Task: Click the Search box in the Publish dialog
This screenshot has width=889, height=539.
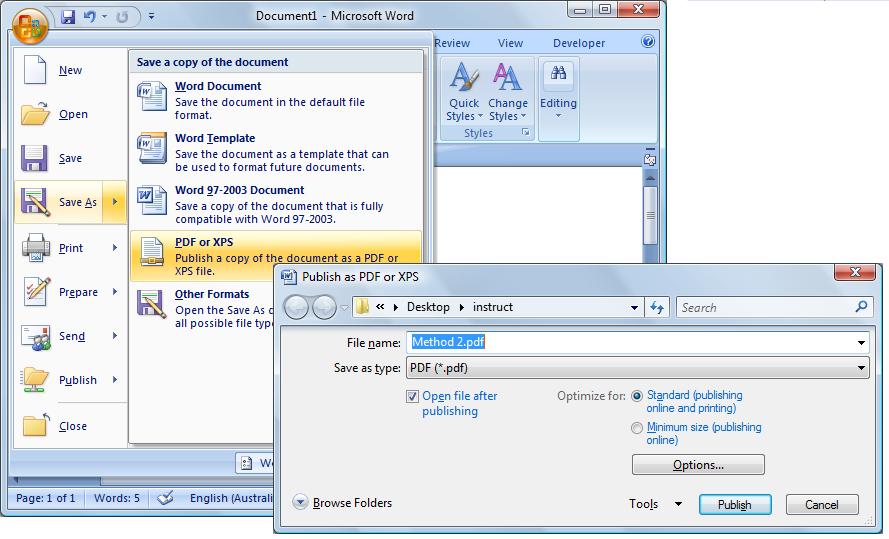Action: coord(774,308)
